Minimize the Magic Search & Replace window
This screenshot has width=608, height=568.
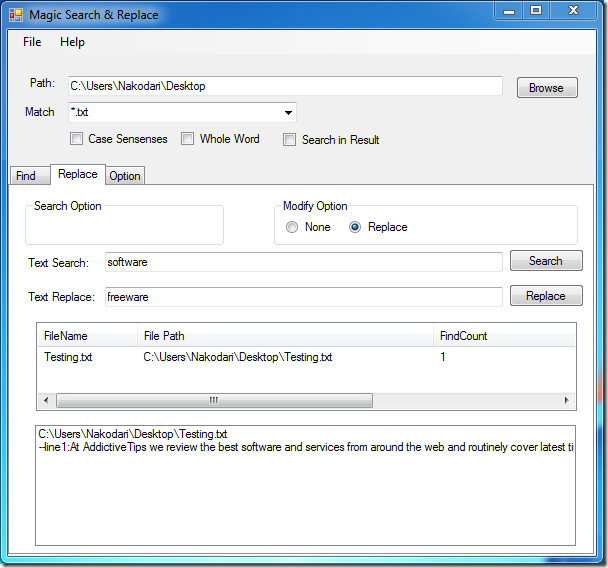tap(509, 11)
